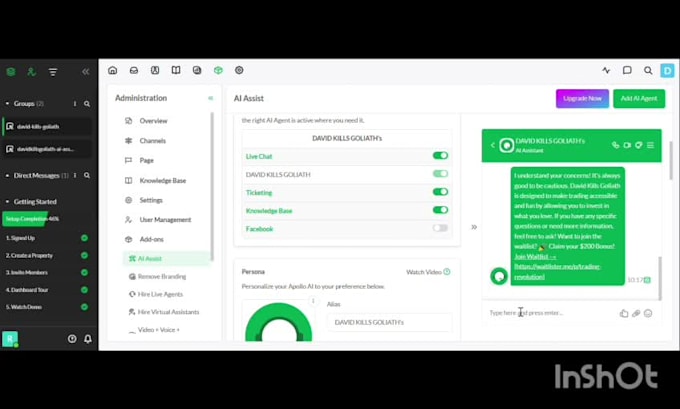Select the green cube add-ons icon
The height and width of the screenshot is (409, 680).
[218, 70]
